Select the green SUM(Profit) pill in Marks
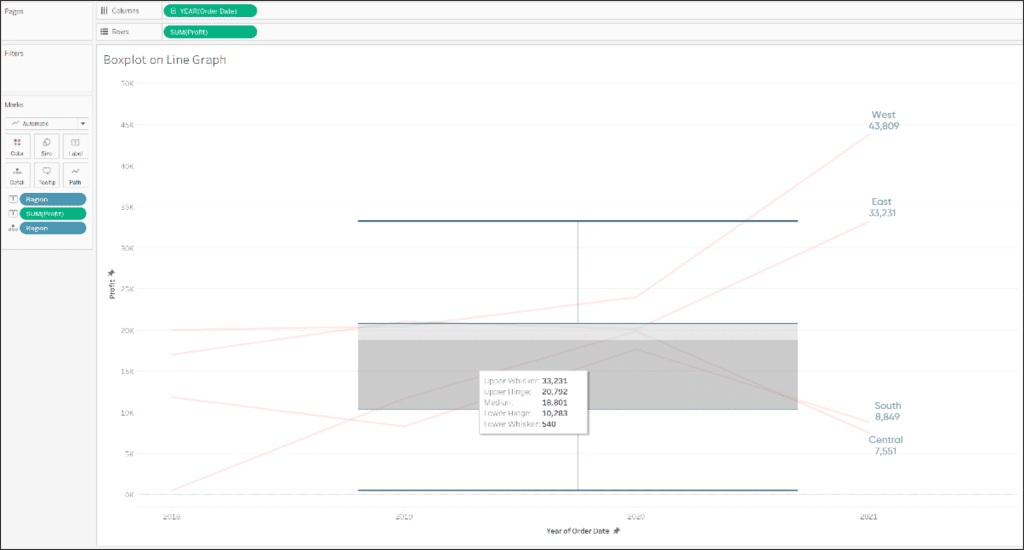Viewport: 1024px width, 550px height. click(53, 214)
